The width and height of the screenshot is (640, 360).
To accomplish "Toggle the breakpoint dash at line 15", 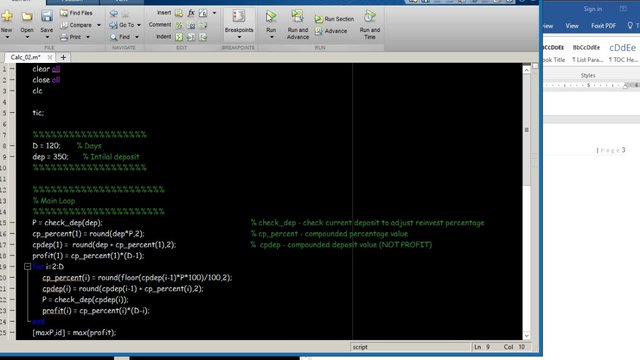I will 12,223.
